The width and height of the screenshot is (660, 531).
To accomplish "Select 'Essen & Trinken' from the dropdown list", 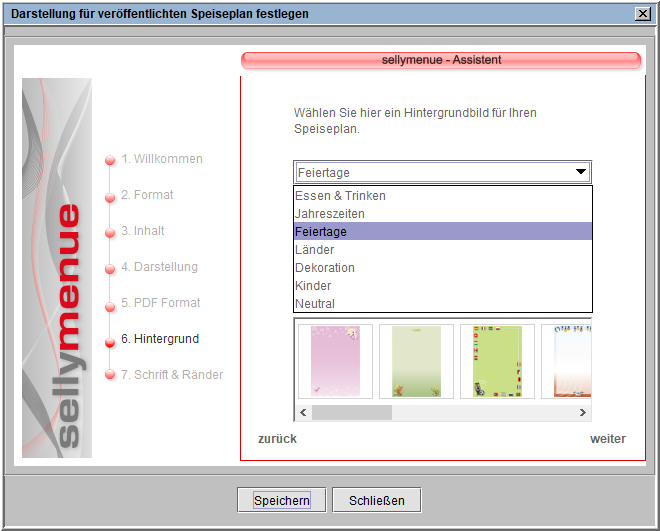I will (x=340, y=196).
